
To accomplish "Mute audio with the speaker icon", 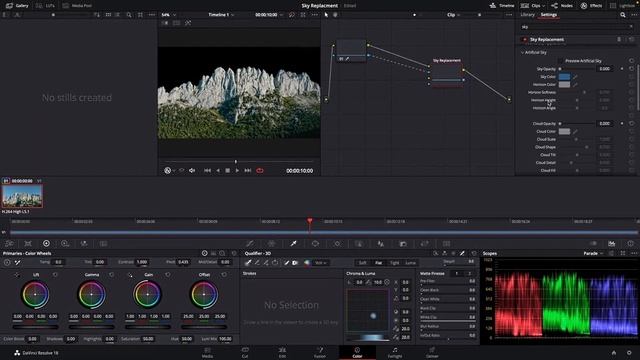I will [192, 171].
